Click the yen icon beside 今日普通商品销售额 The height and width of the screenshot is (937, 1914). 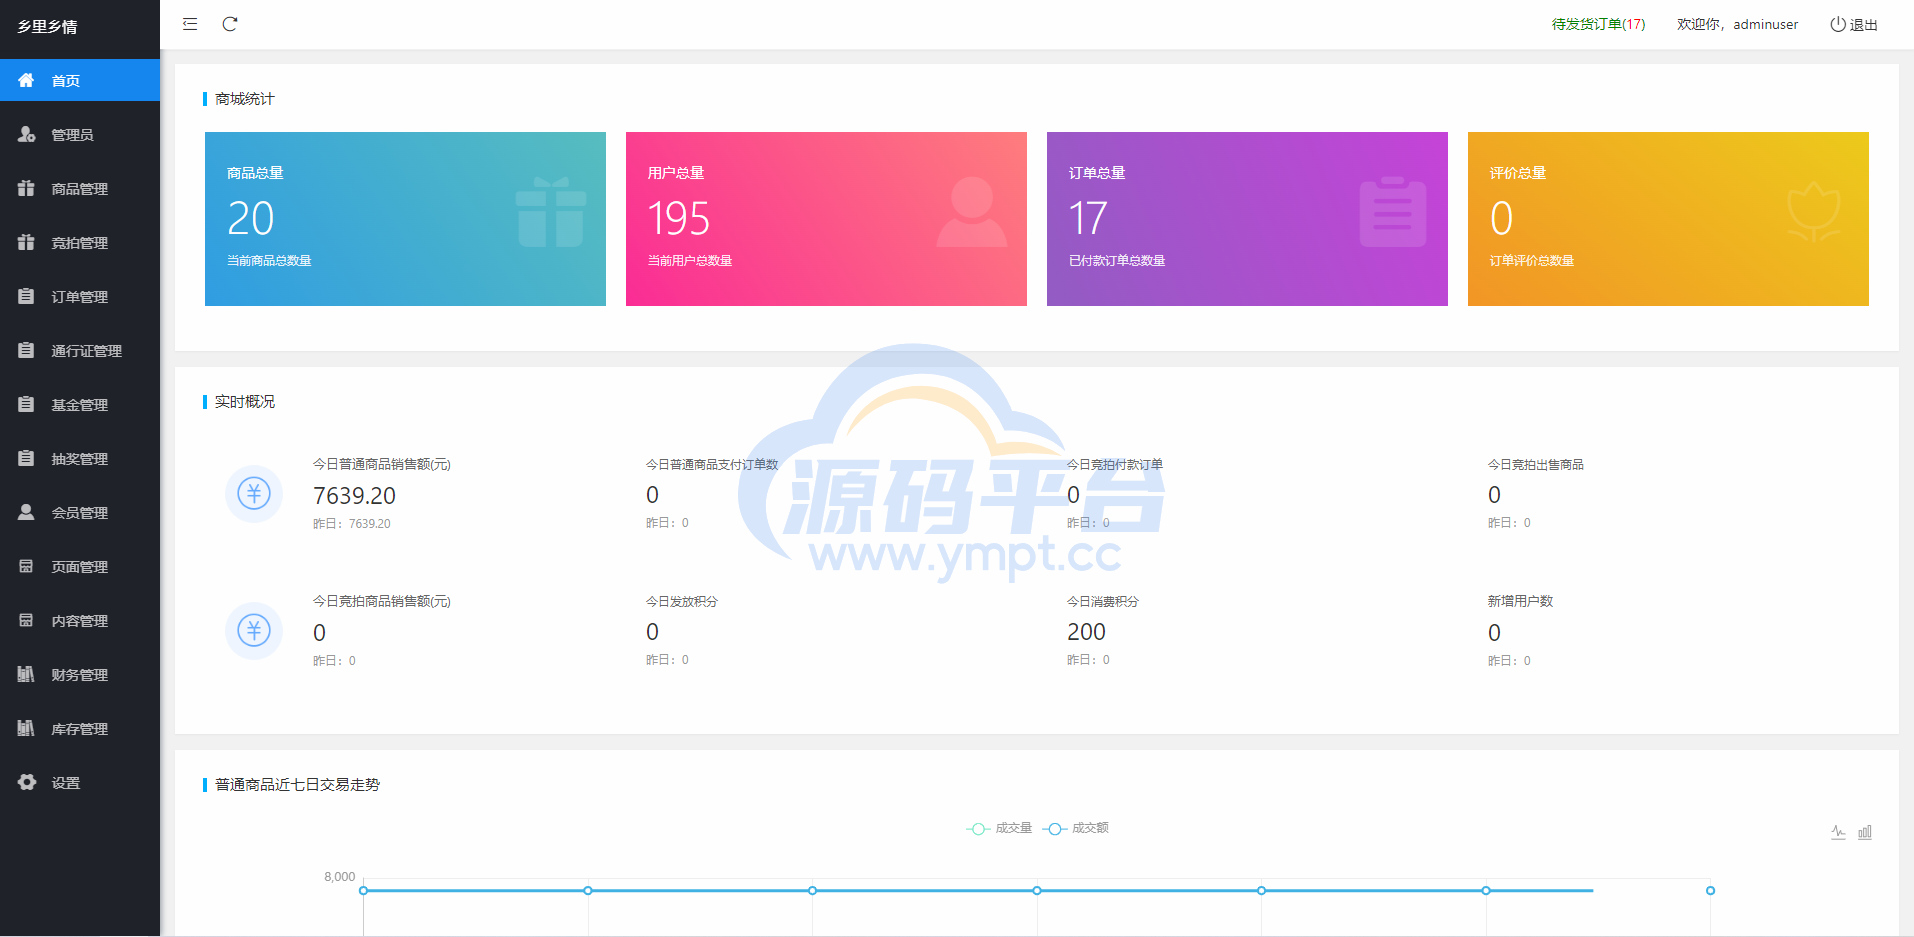tap(254, 493)
